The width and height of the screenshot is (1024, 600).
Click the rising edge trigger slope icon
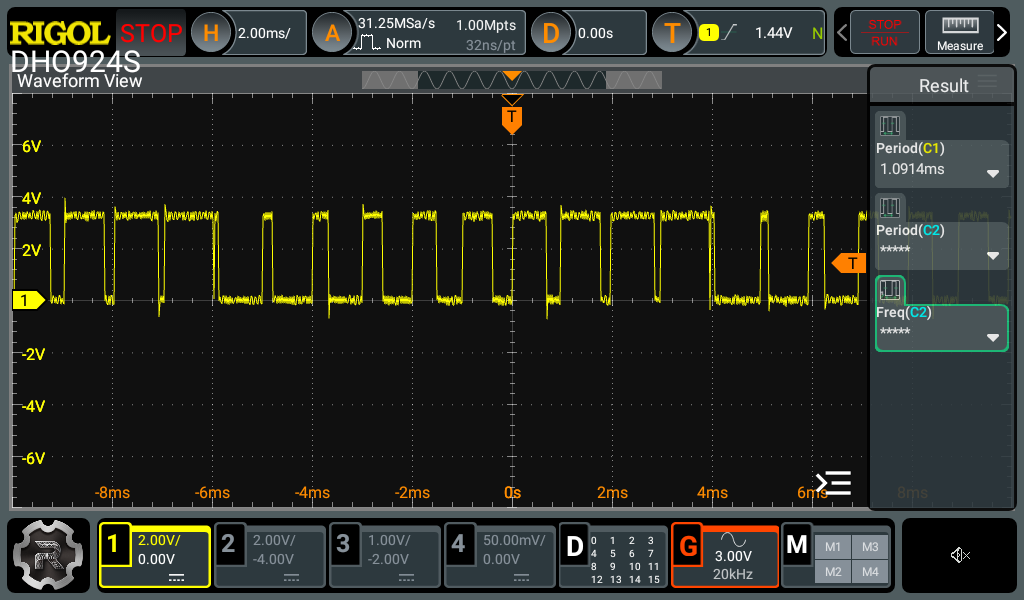point(730,32)
